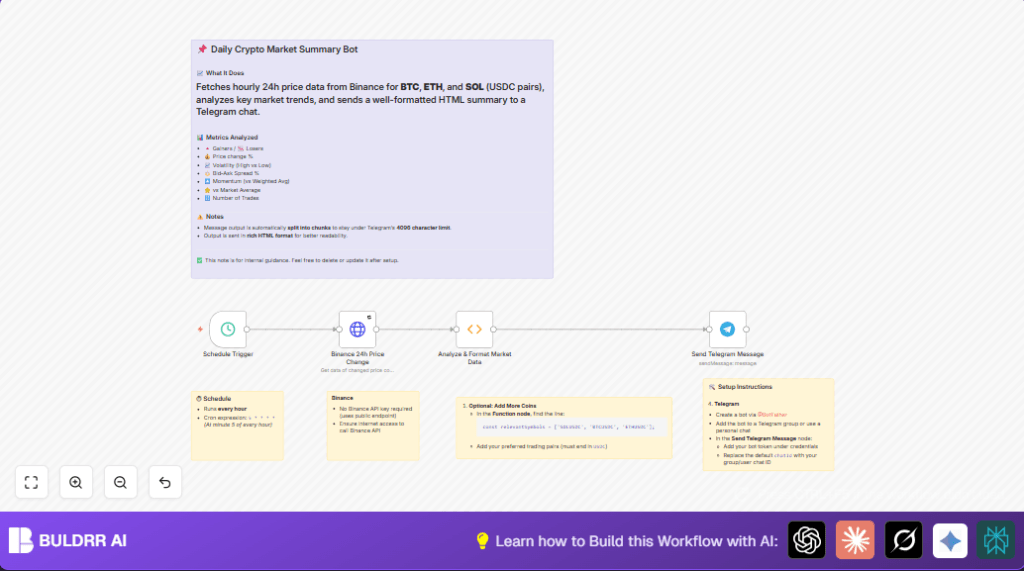This screenshot has height=571, width=1024.
Task: Click the BotFather link in setup note
Action: (x=772, y=415)
